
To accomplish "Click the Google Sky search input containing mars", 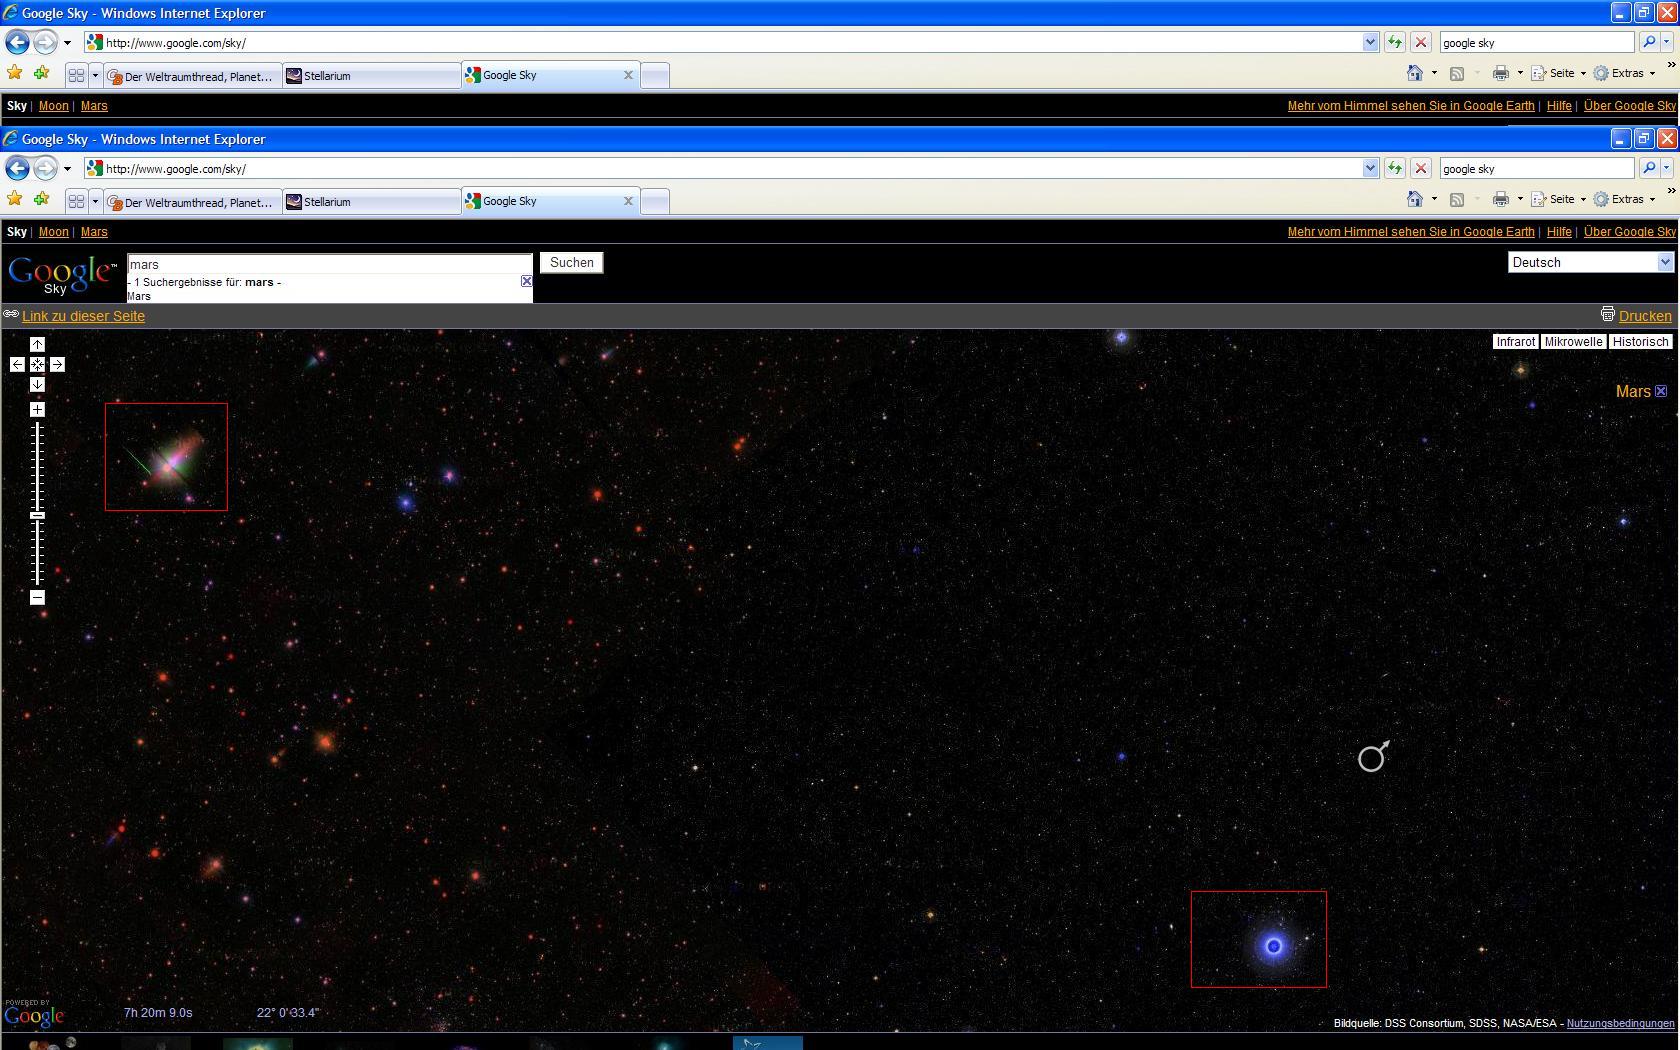I will pyautogui.click(x=330, y=264).
